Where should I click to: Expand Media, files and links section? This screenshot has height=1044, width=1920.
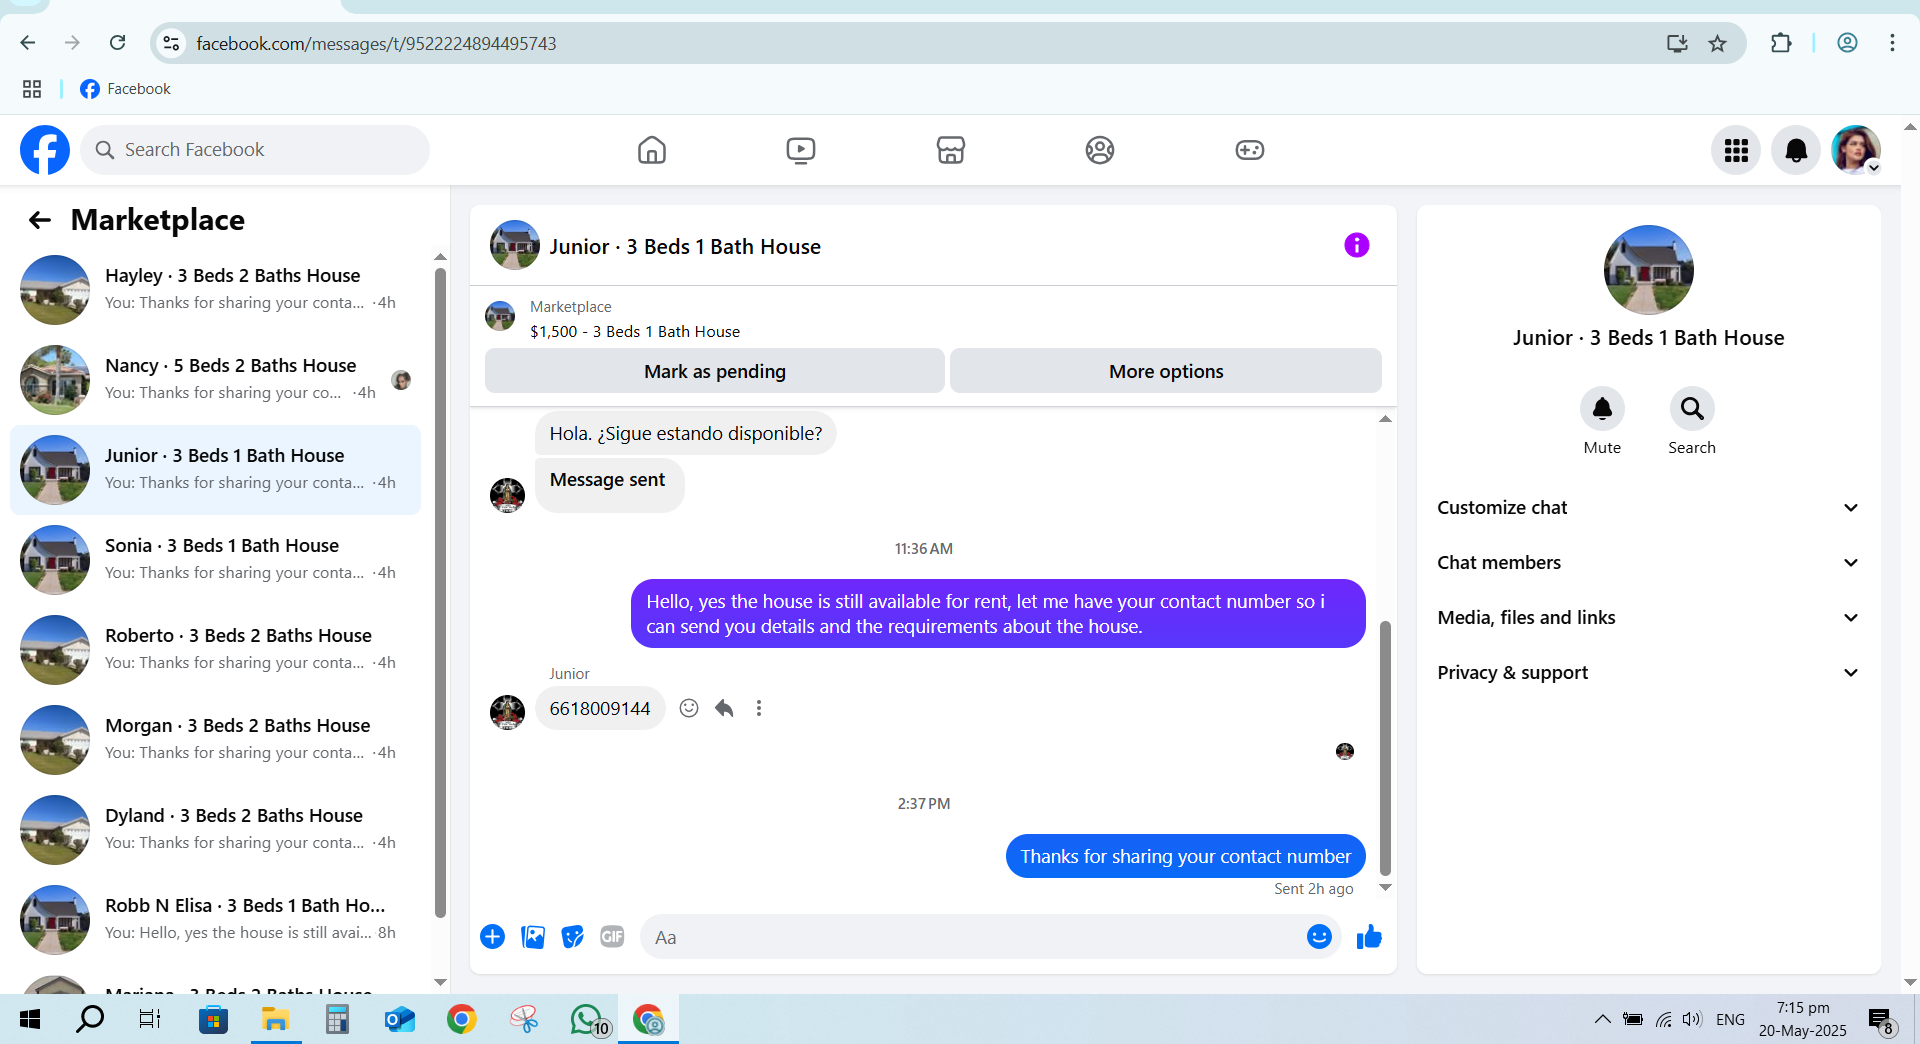pos(1648,618)
